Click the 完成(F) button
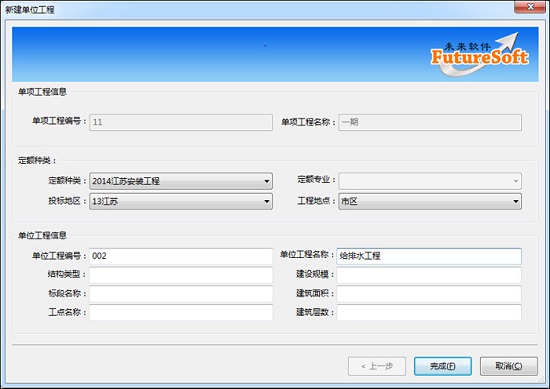The image size is (550, 389). [x=443, y=366]
